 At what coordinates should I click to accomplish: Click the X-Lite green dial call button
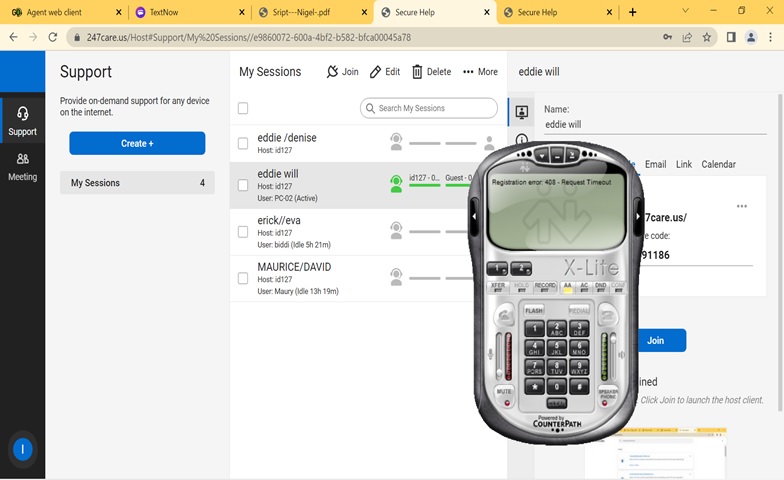tap(504, 316)
